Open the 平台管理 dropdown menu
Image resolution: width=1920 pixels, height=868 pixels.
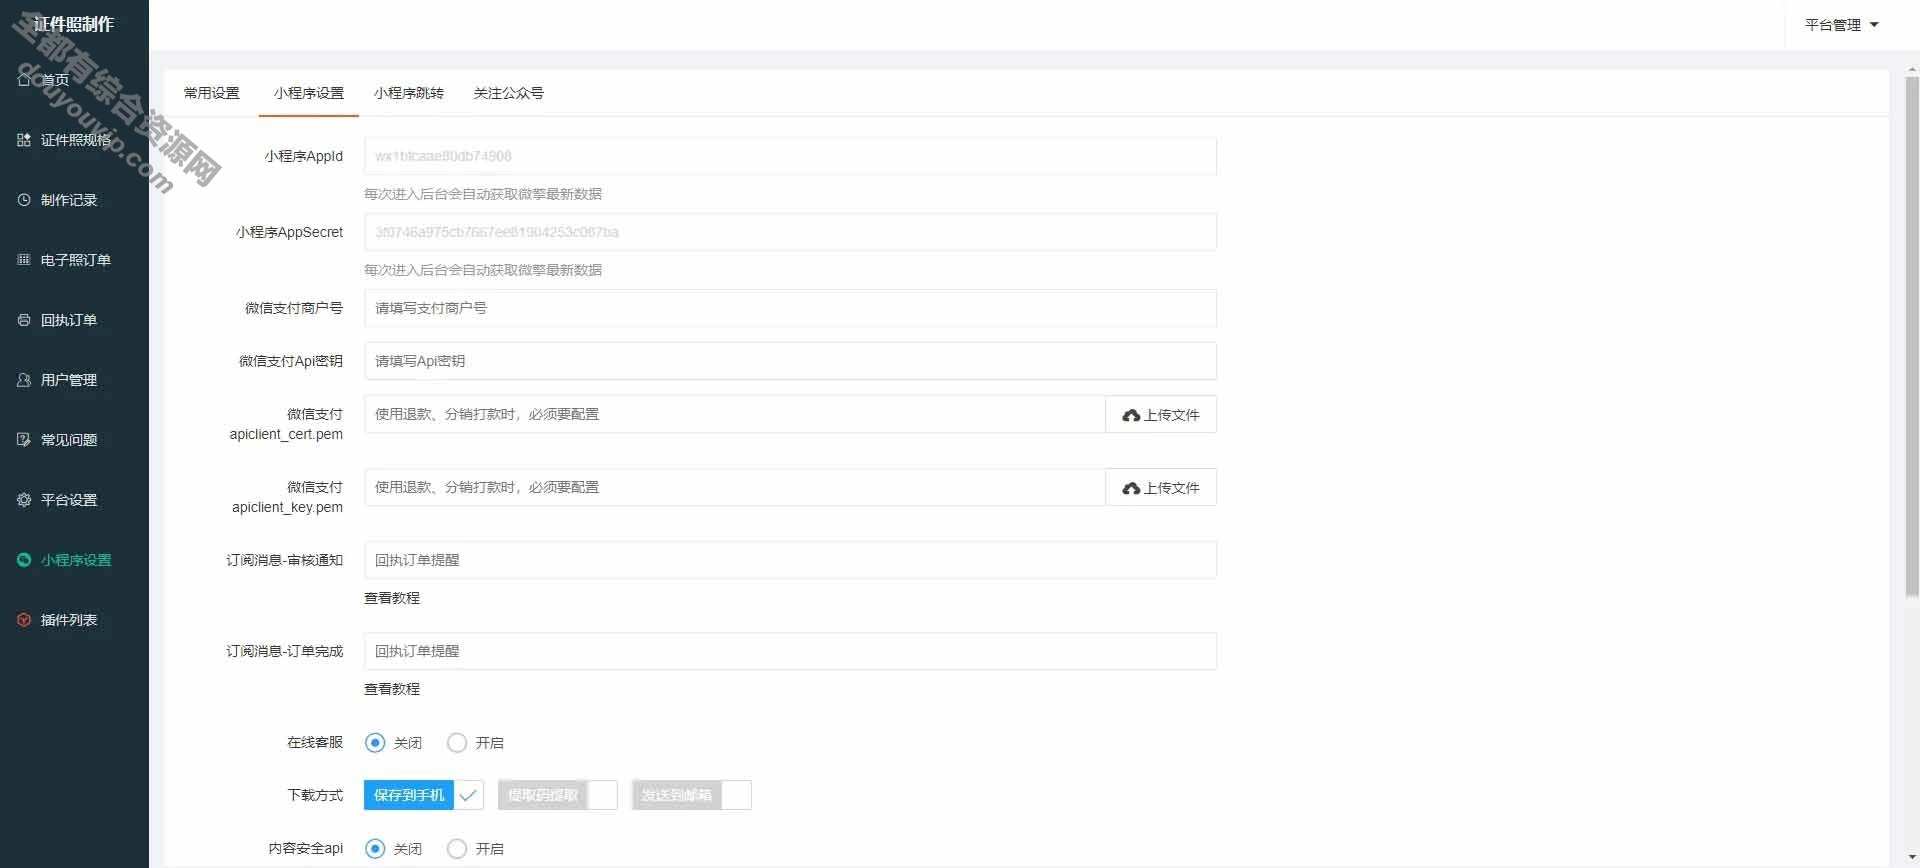[1841, 25]
